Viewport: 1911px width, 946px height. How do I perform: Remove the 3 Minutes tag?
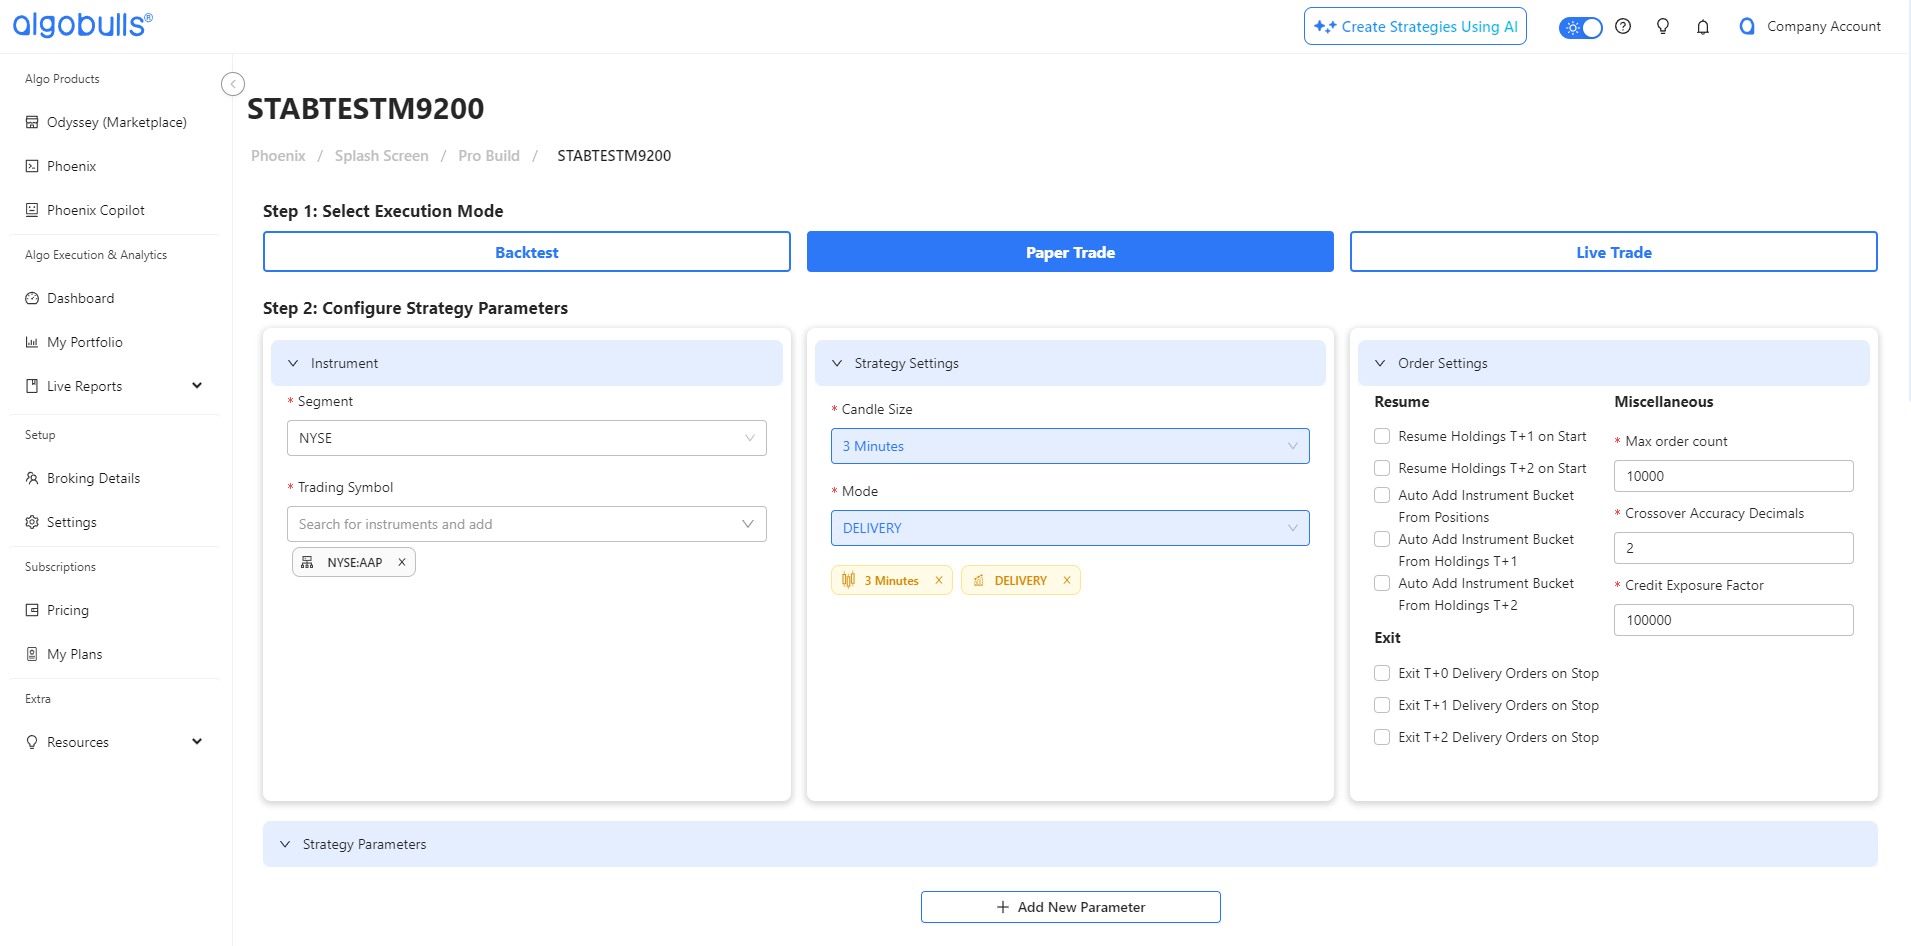[939, 580]
